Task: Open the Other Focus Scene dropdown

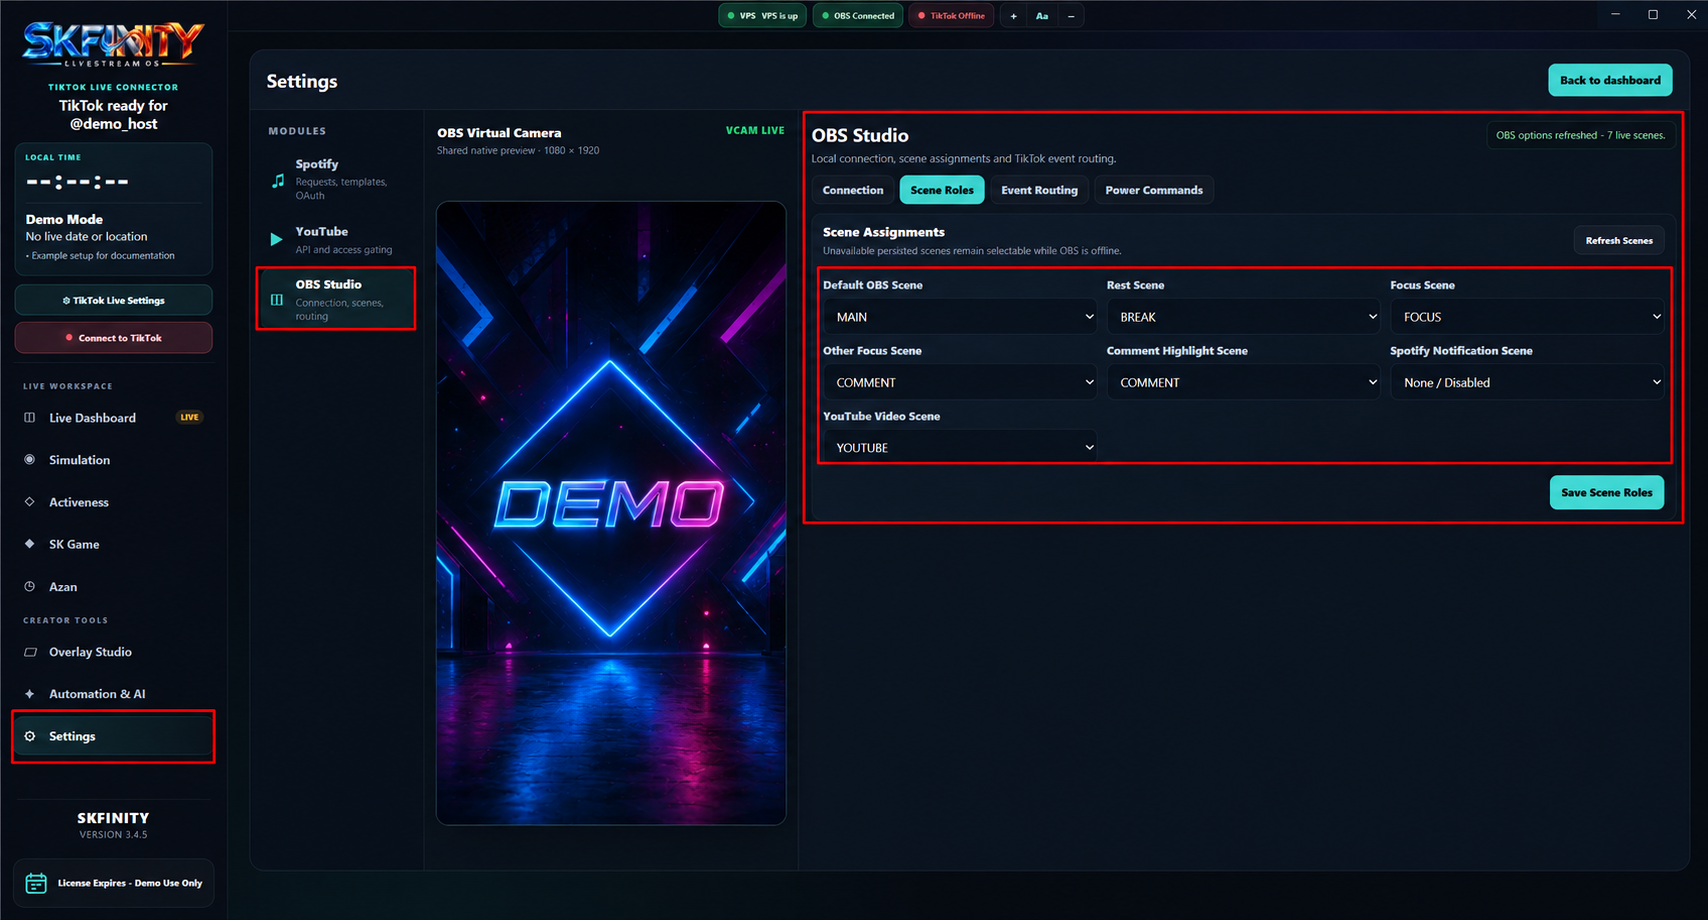Action: (x=960, y=382)
